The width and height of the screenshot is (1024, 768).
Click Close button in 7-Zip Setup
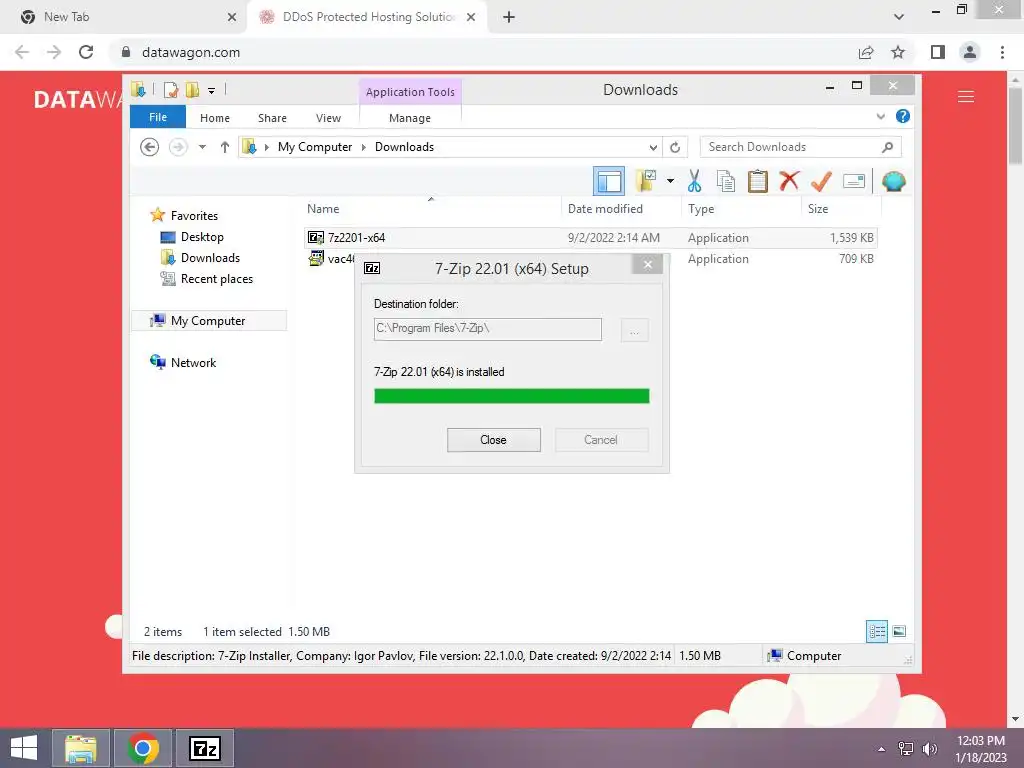(494, 440)
